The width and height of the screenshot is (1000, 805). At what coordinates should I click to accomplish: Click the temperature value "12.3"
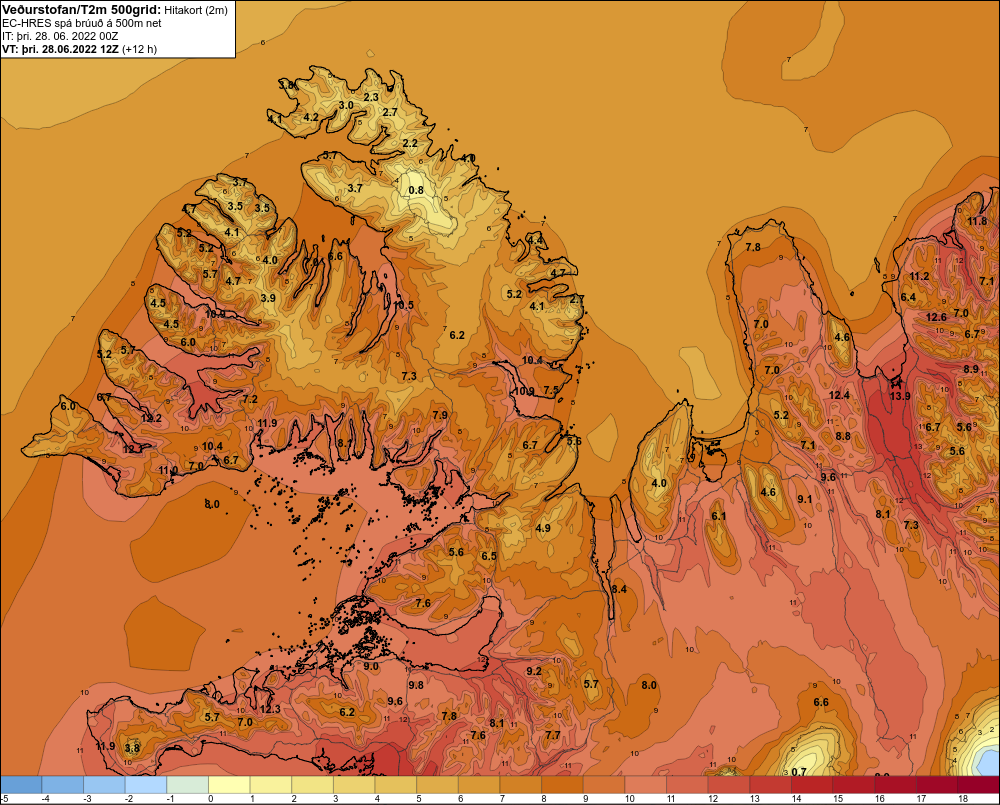click(270, 709)
